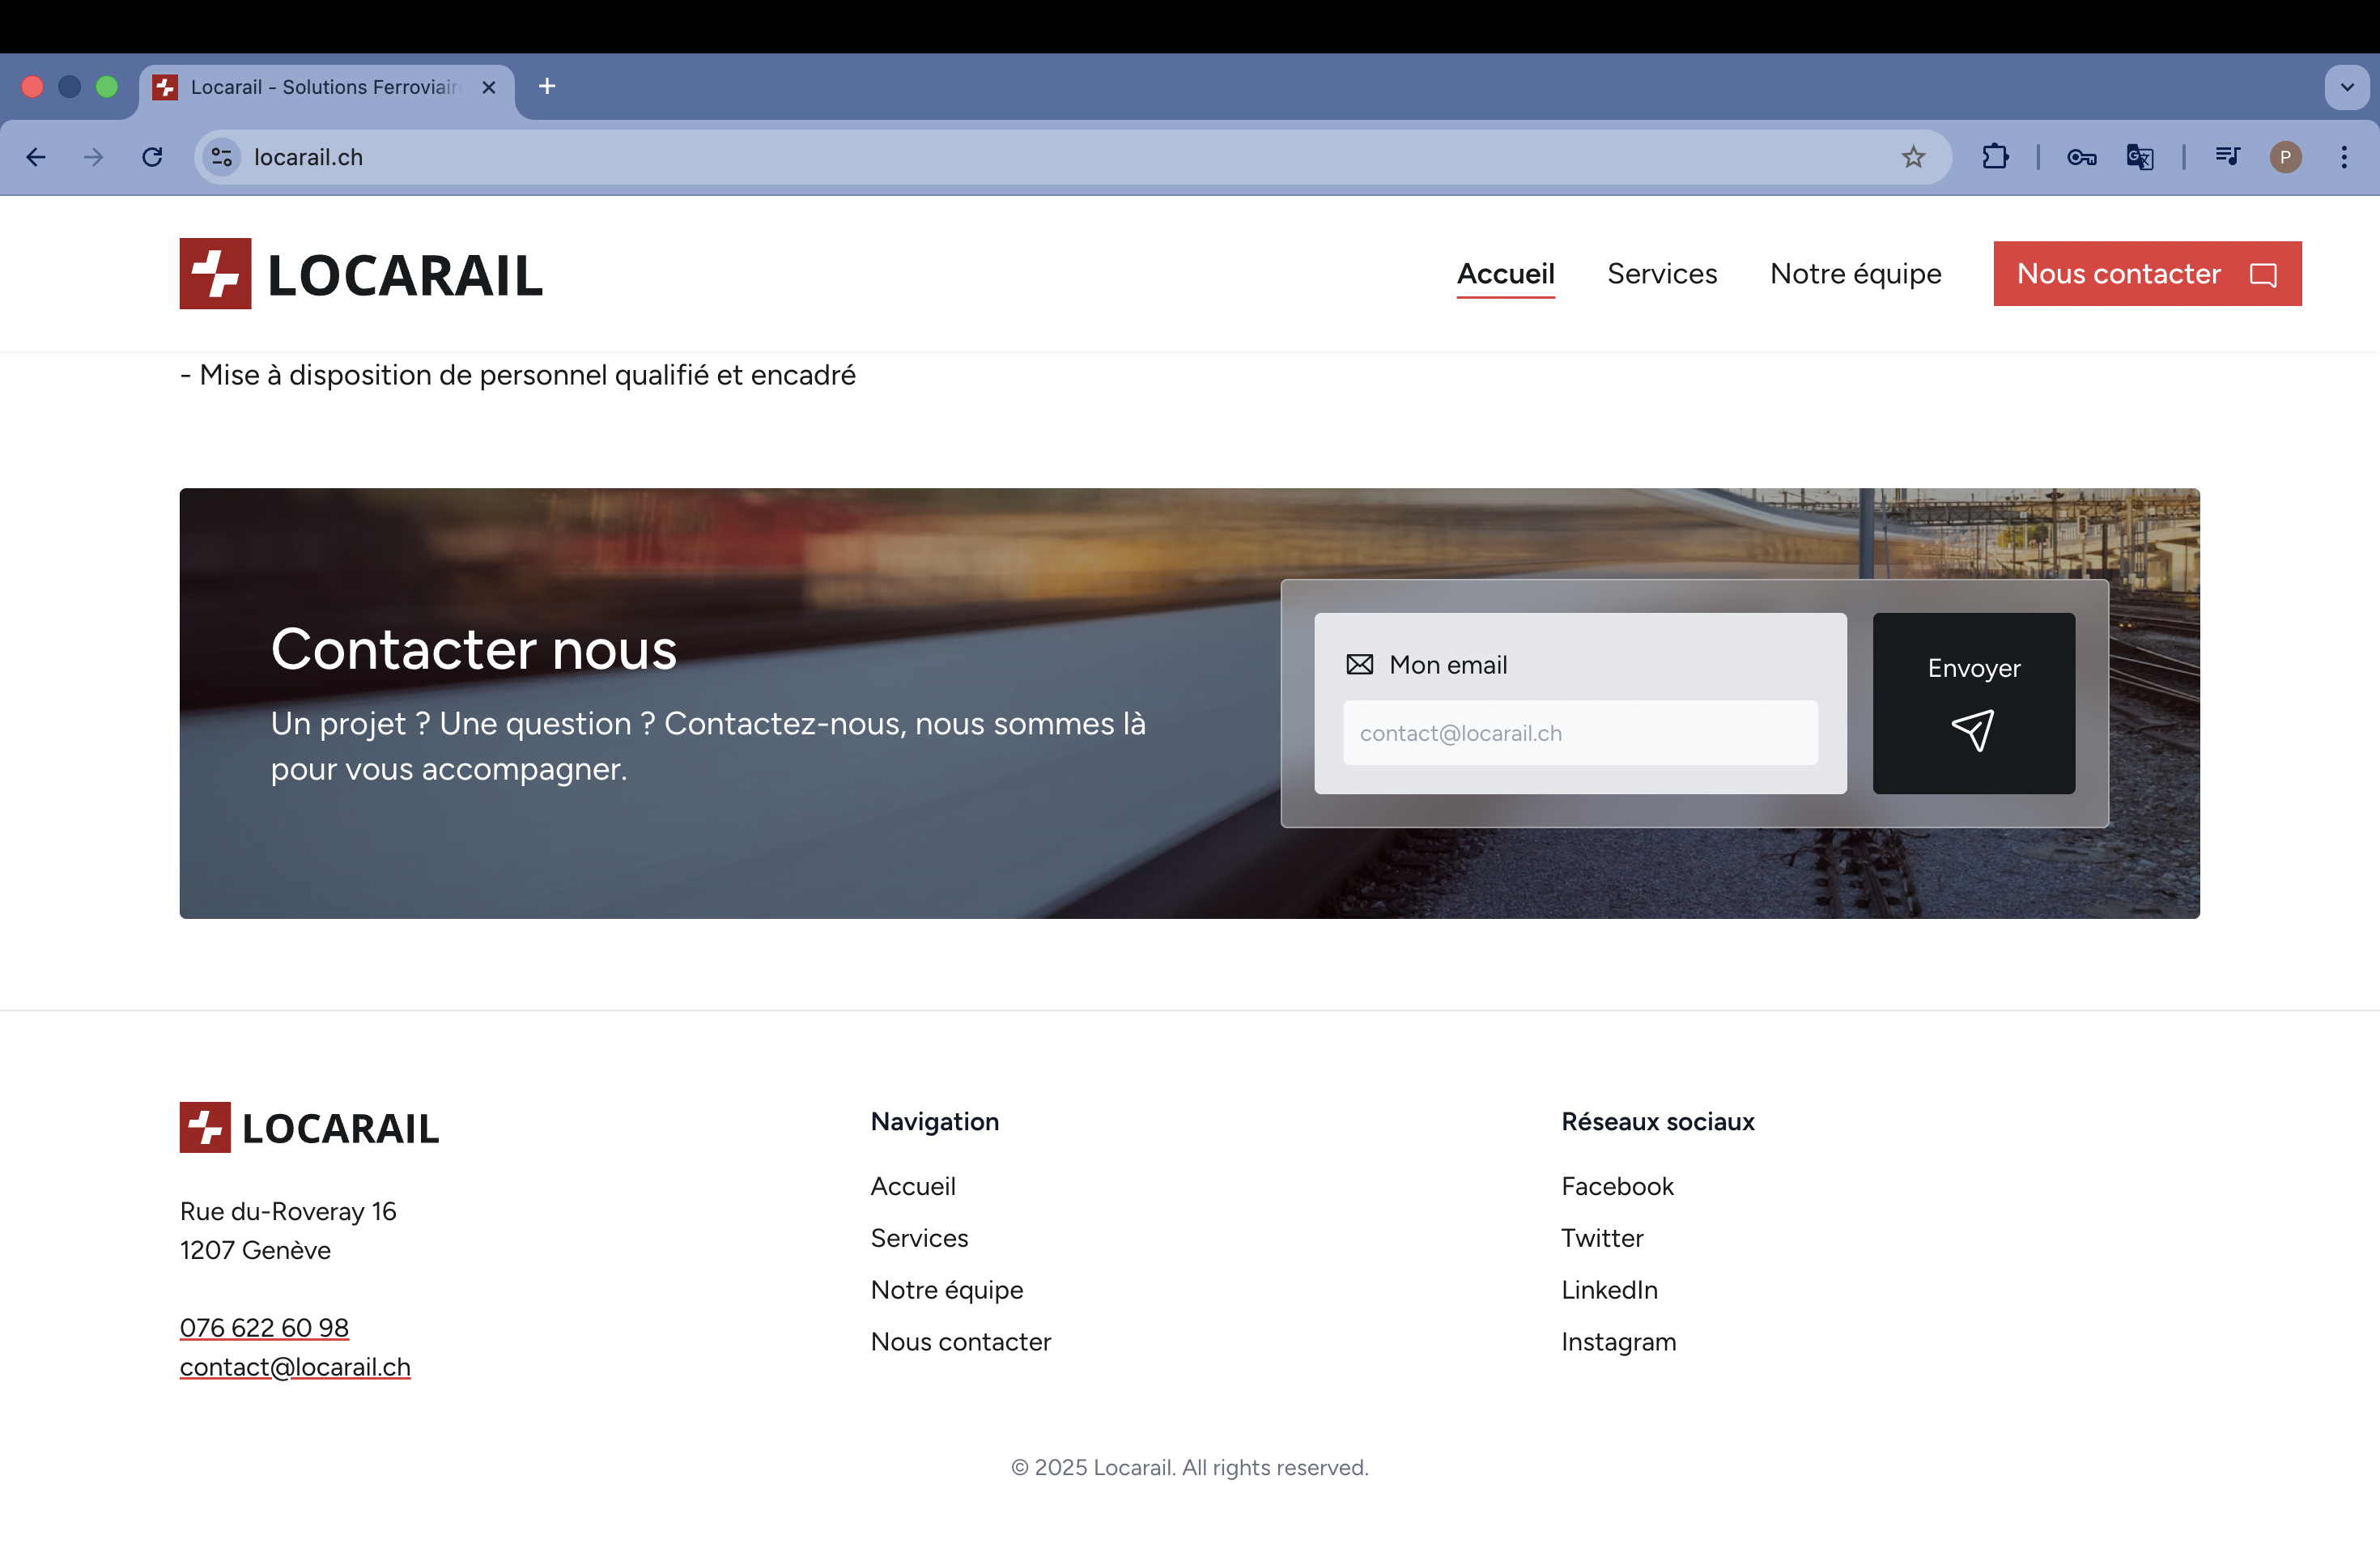The image size is (2380, 1548).
Task: Click the envelope icon beside Mon email
Action: (x=1360, y=664)
